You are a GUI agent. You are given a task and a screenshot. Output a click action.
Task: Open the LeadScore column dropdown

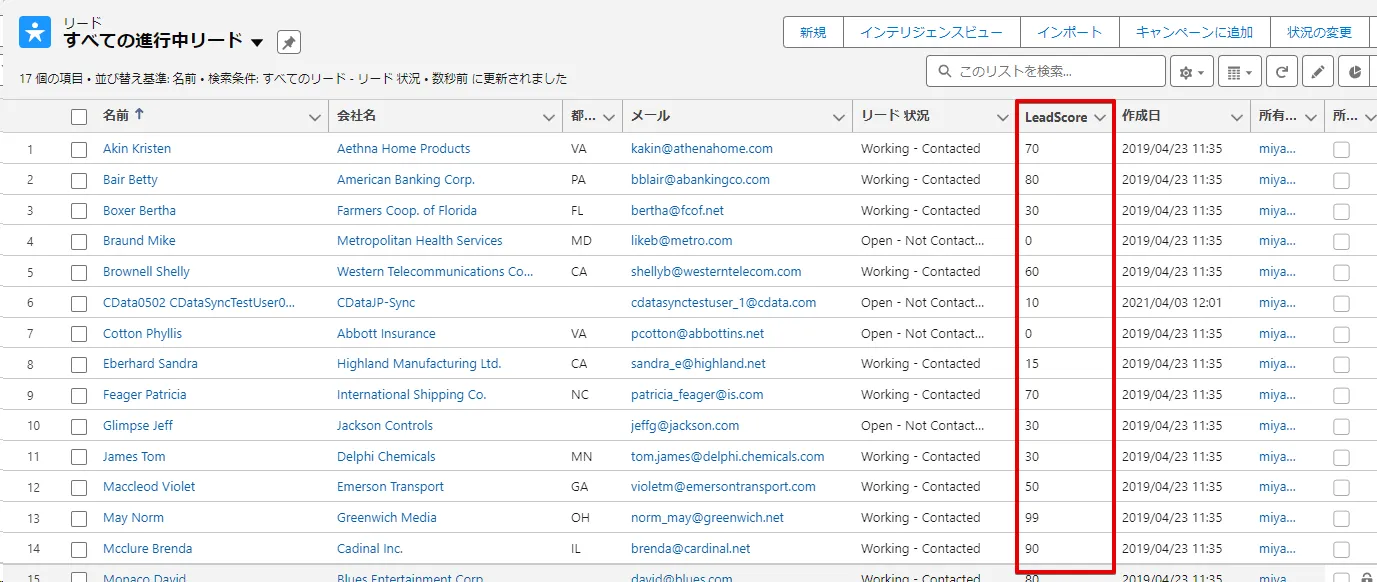(1101, 117)
